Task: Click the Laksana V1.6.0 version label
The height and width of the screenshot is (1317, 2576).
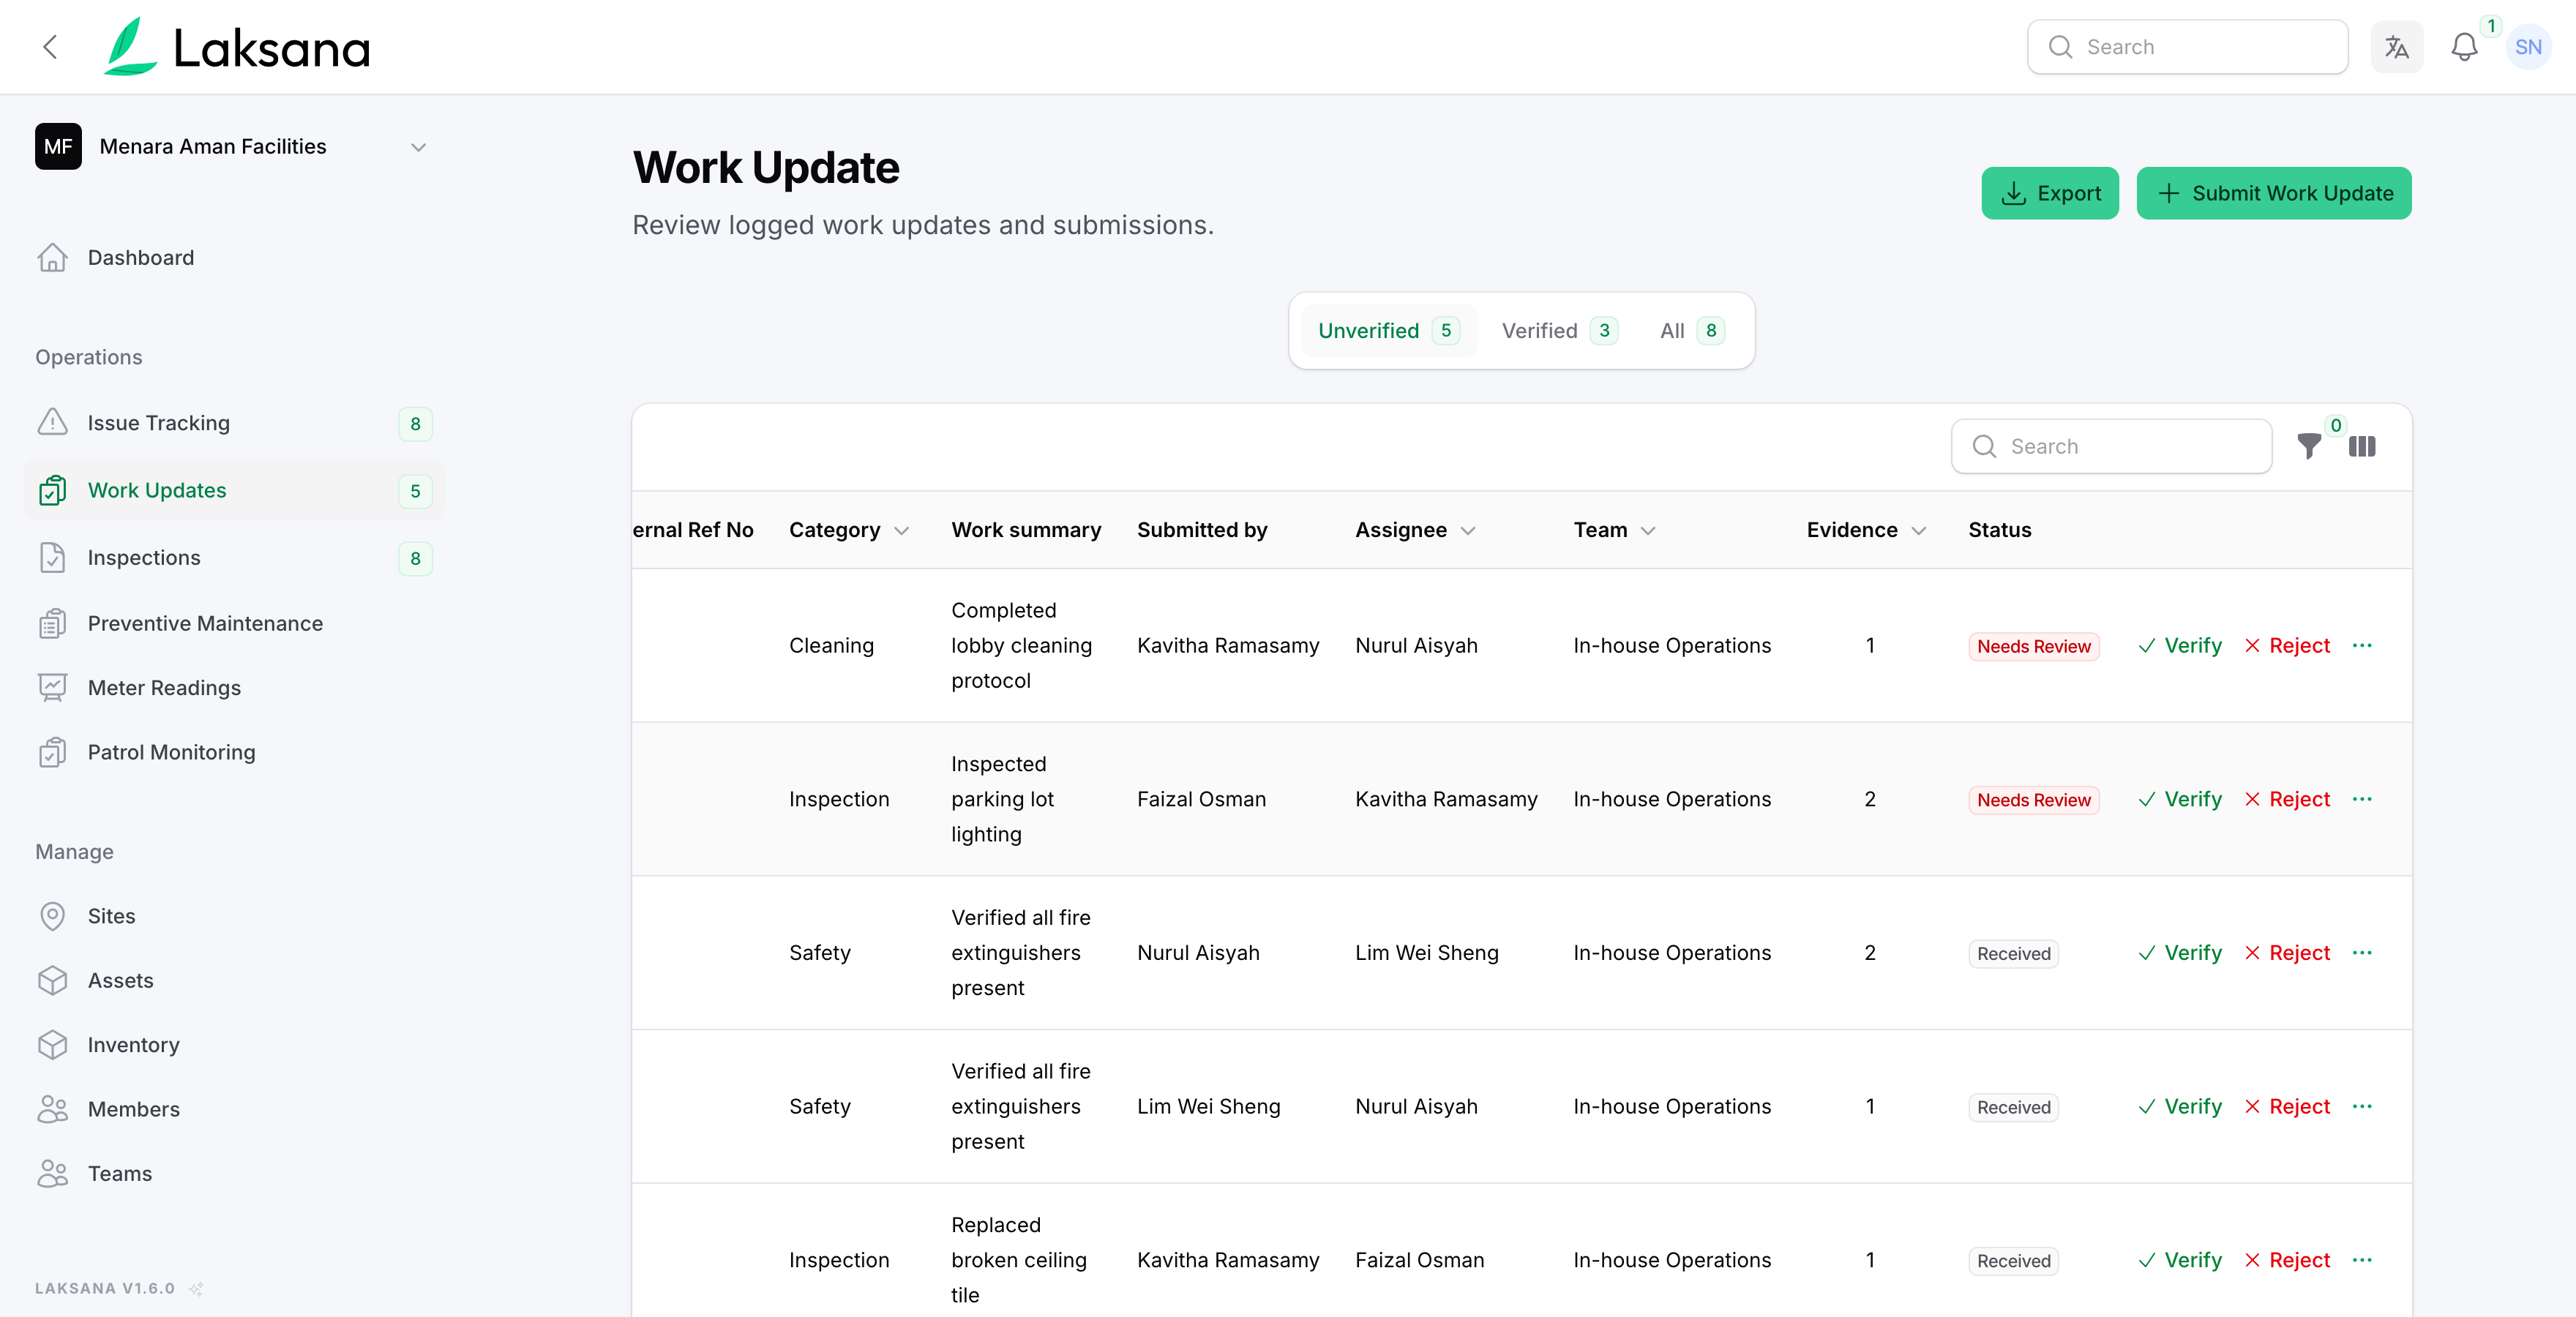Action: tap(105, 1288)
